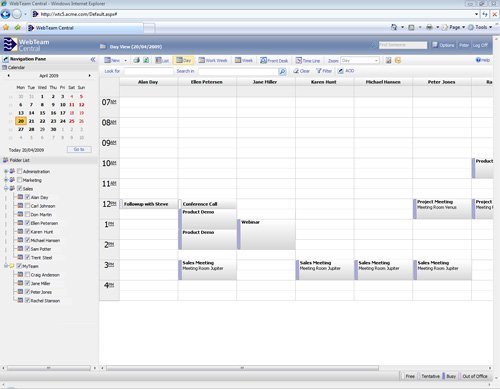Click the Tentative legend swatch
500x389 pixels.
pyautogui.click(x=419, y=376)
